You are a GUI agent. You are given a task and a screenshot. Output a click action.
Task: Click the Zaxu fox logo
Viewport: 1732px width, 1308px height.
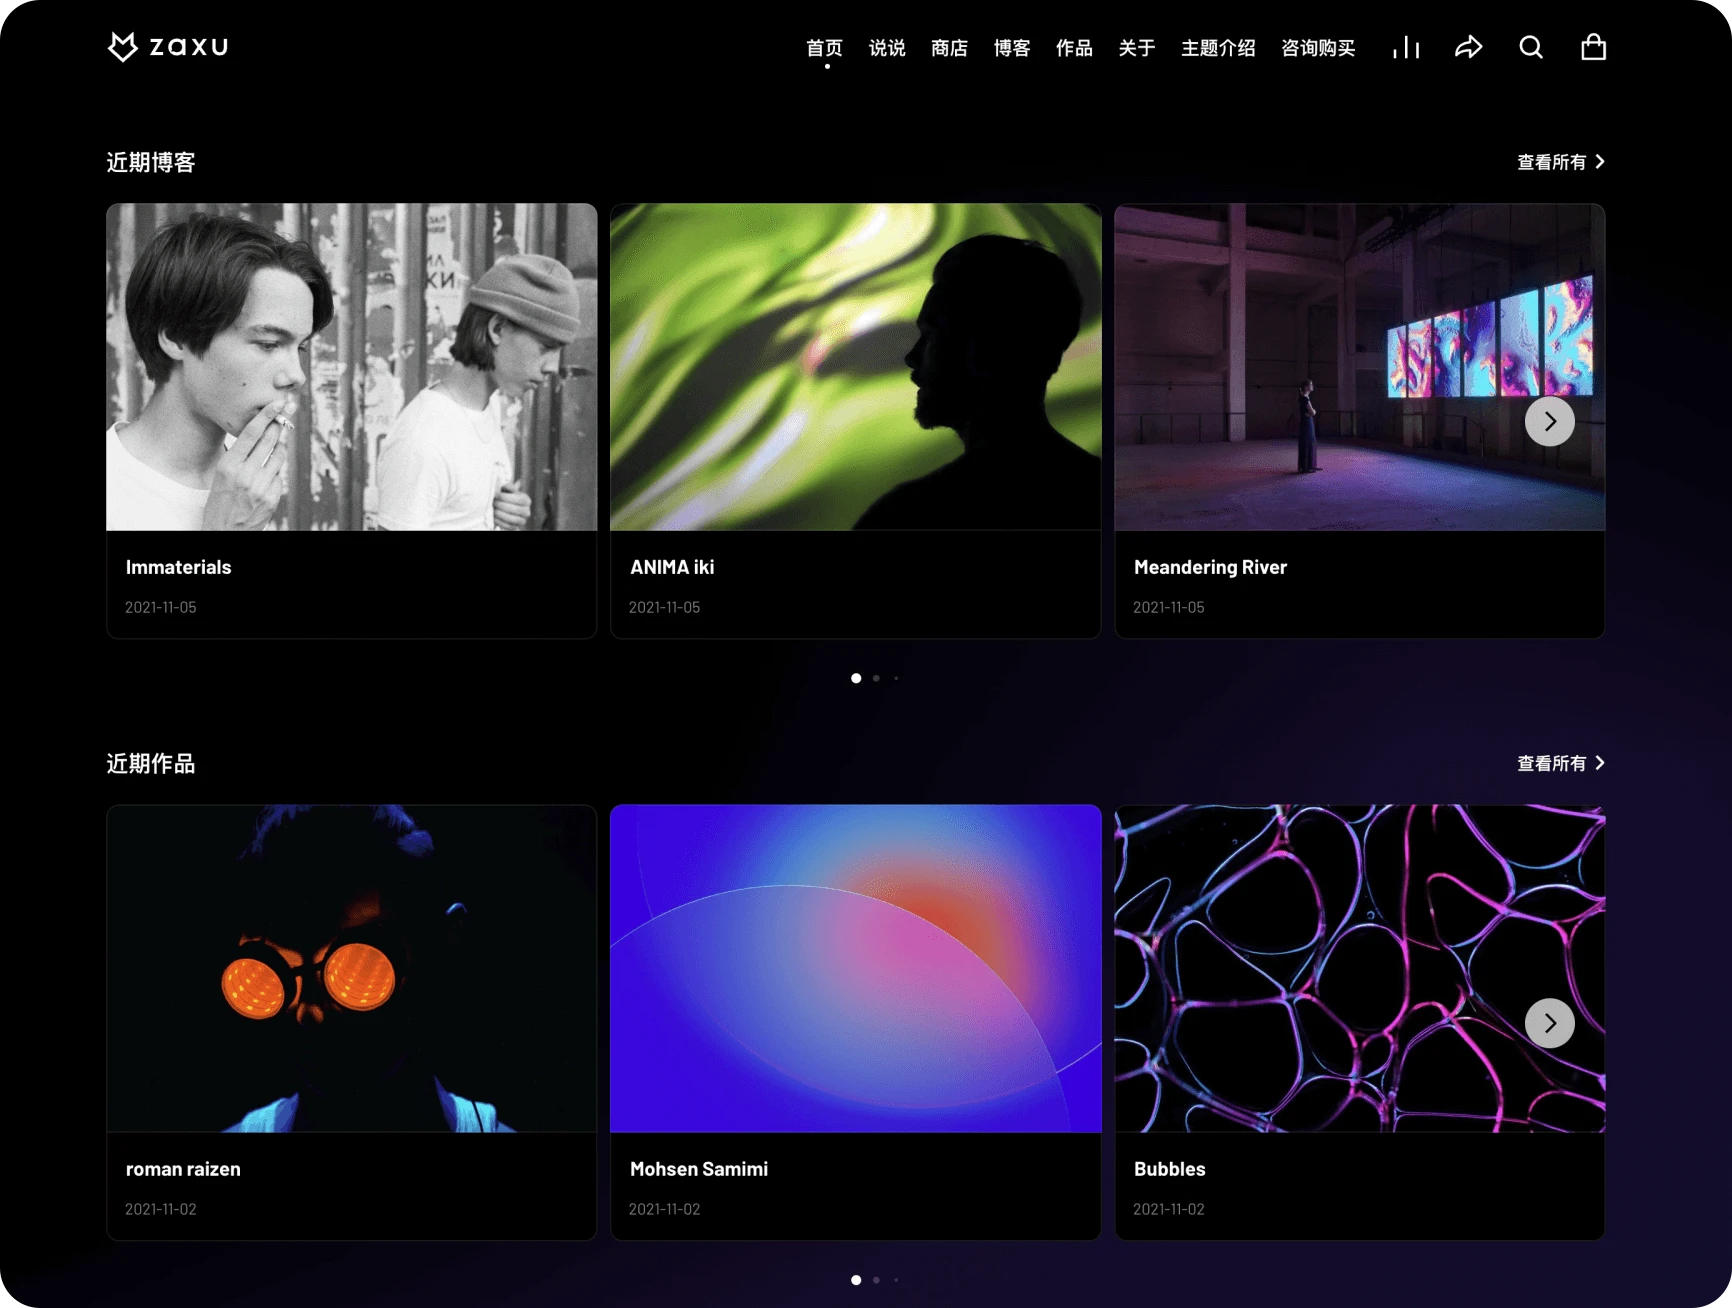click(123, 47)
